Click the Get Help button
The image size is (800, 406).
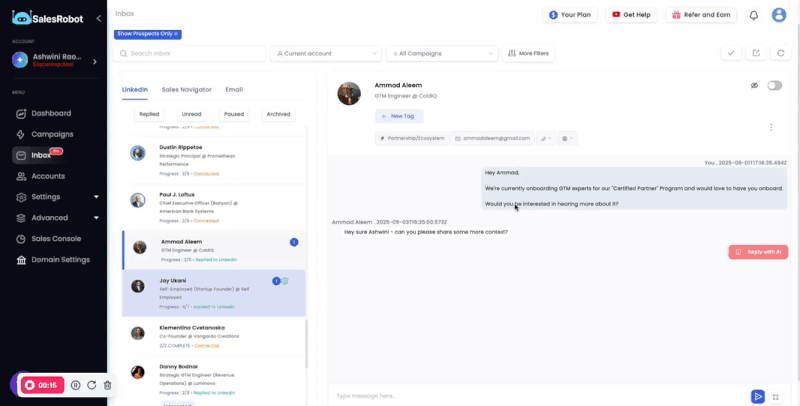point(631,15)
